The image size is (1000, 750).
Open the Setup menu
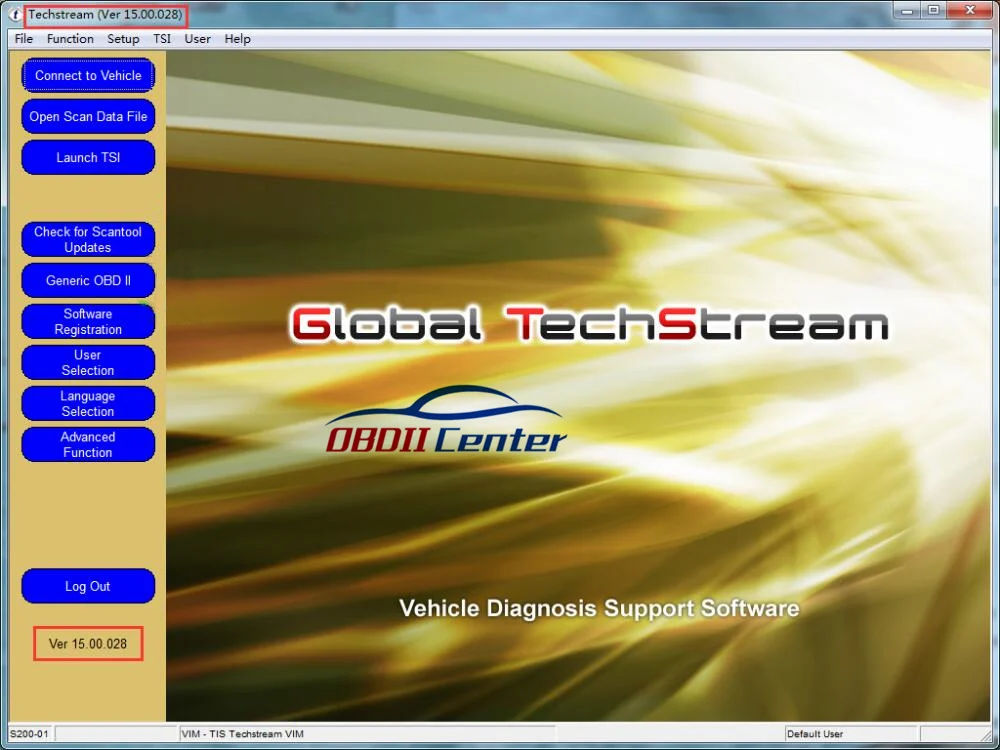pyautogui.click(x=123, y=39)
